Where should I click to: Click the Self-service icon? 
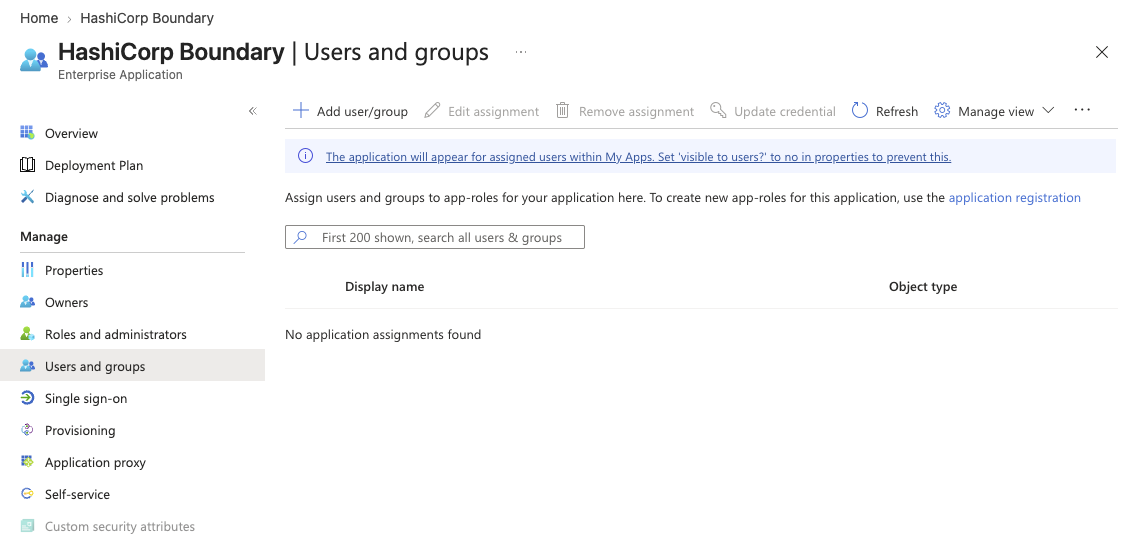tap(27, 493)
